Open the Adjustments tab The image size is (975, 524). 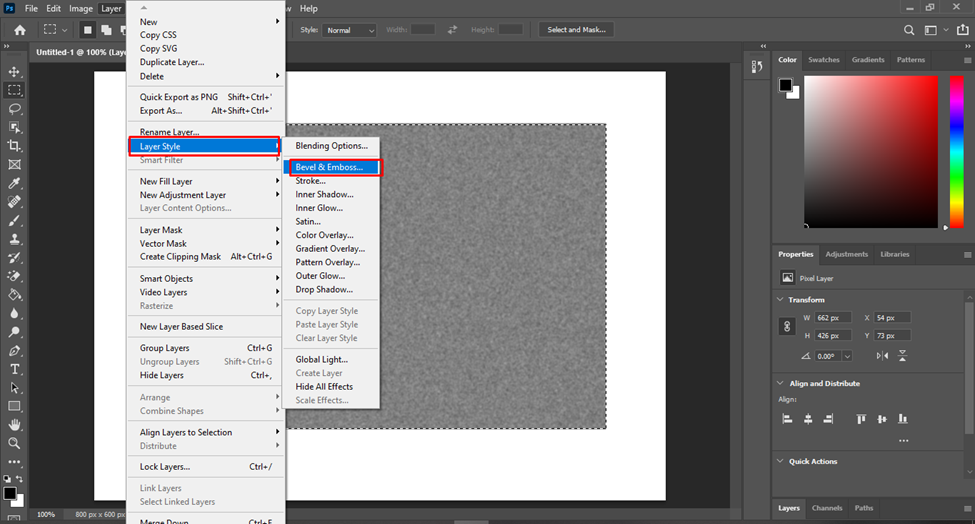pos(846,254)
